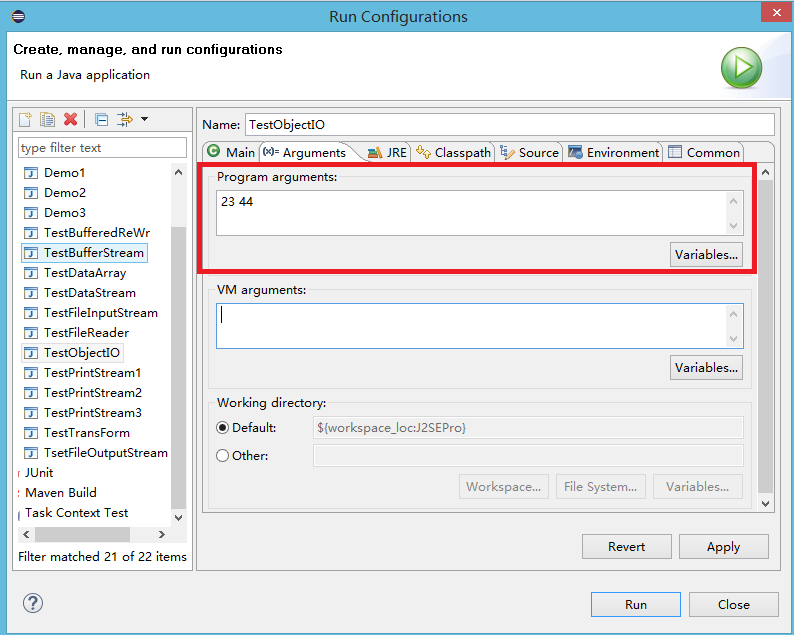Screen dimensions: 794x635
Task: Select Demo3 configuration
Action: tap(65, 213)
